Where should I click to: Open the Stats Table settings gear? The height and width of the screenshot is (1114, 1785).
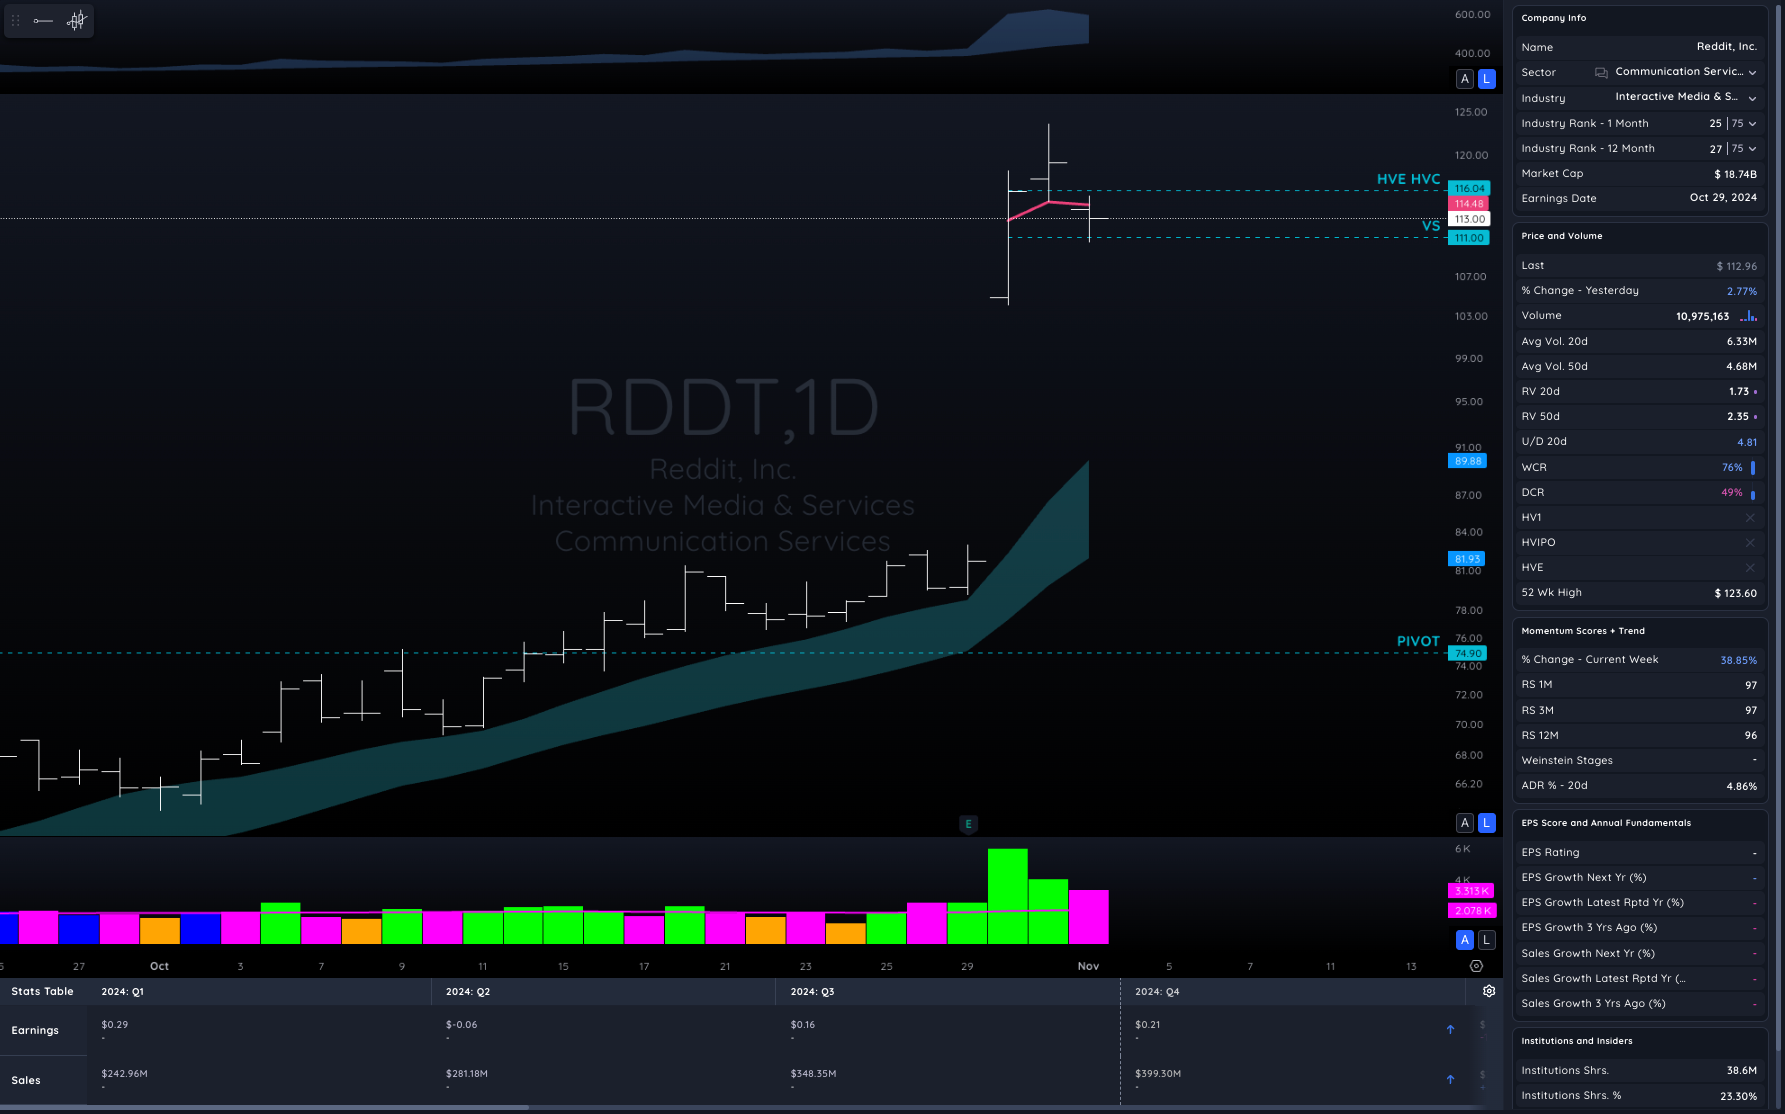(x=1489, y=991)
